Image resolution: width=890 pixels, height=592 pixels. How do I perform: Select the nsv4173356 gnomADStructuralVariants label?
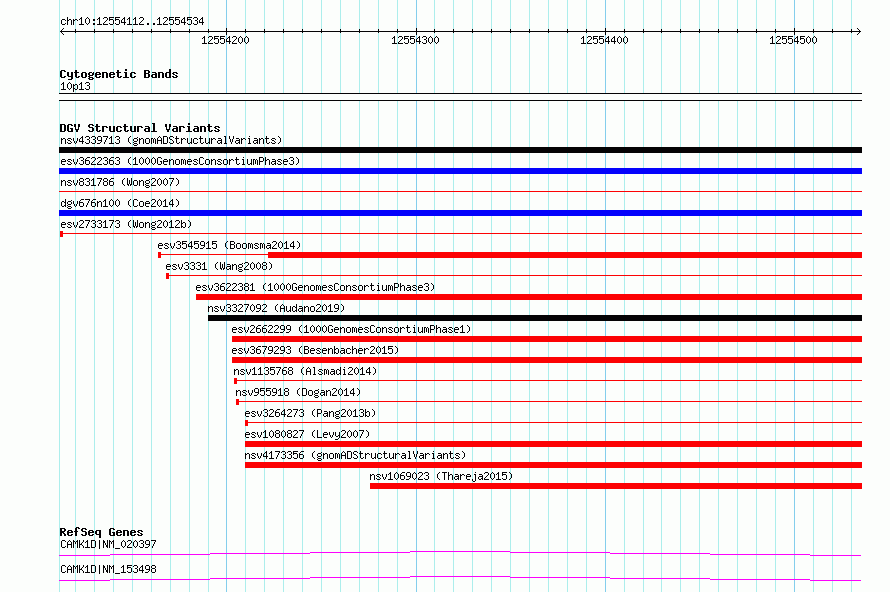(355, 455)
